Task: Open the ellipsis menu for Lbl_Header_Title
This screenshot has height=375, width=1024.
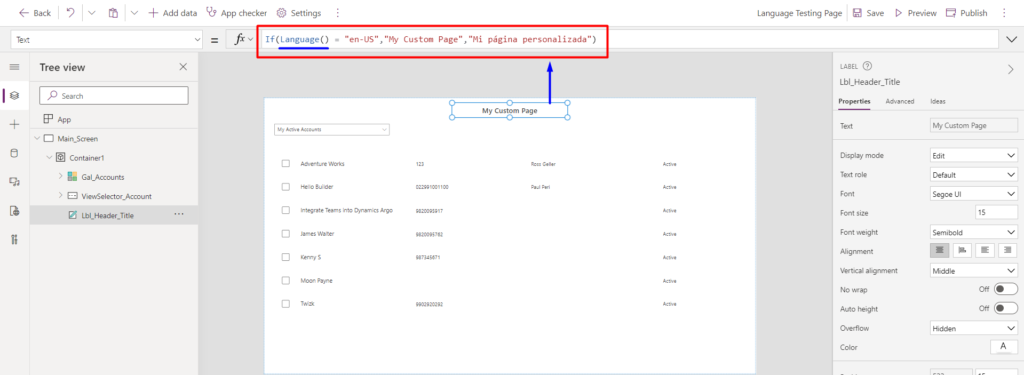Action: pos(179,214)
